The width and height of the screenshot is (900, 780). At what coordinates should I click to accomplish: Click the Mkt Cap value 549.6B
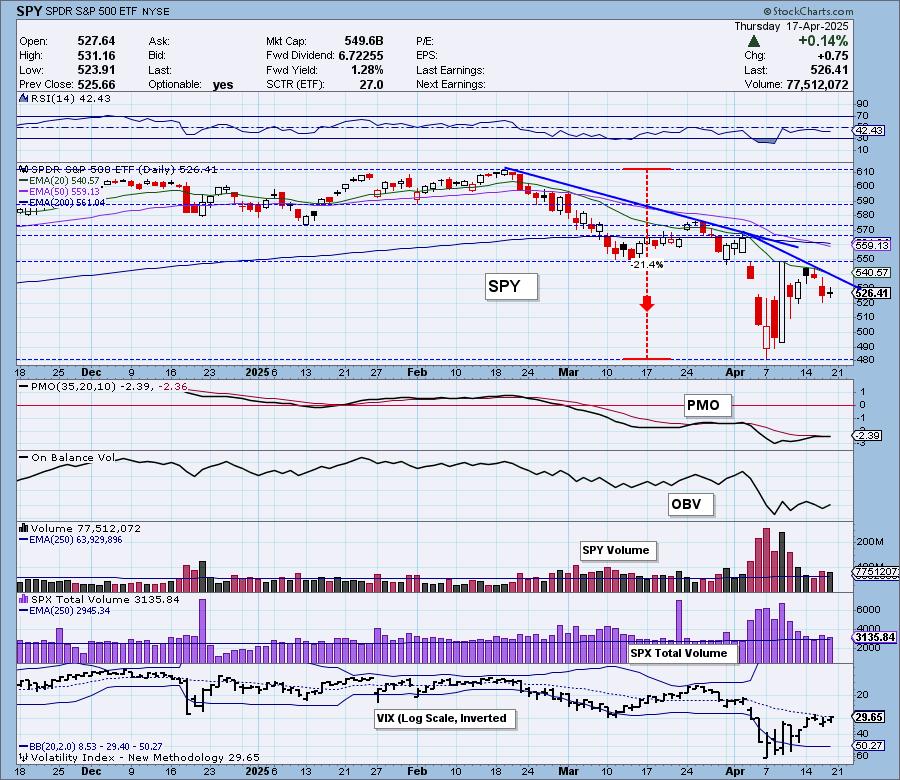[x=363, y=41]
